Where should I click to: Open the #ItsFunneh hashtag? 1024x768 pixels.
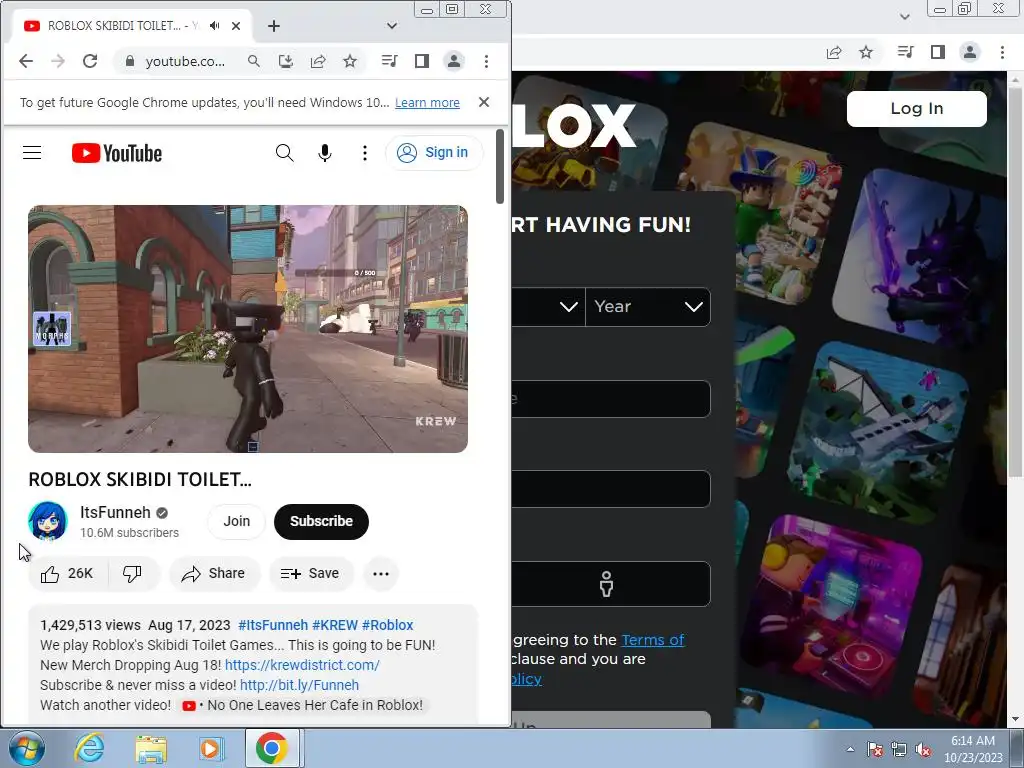tap(273, 625)
